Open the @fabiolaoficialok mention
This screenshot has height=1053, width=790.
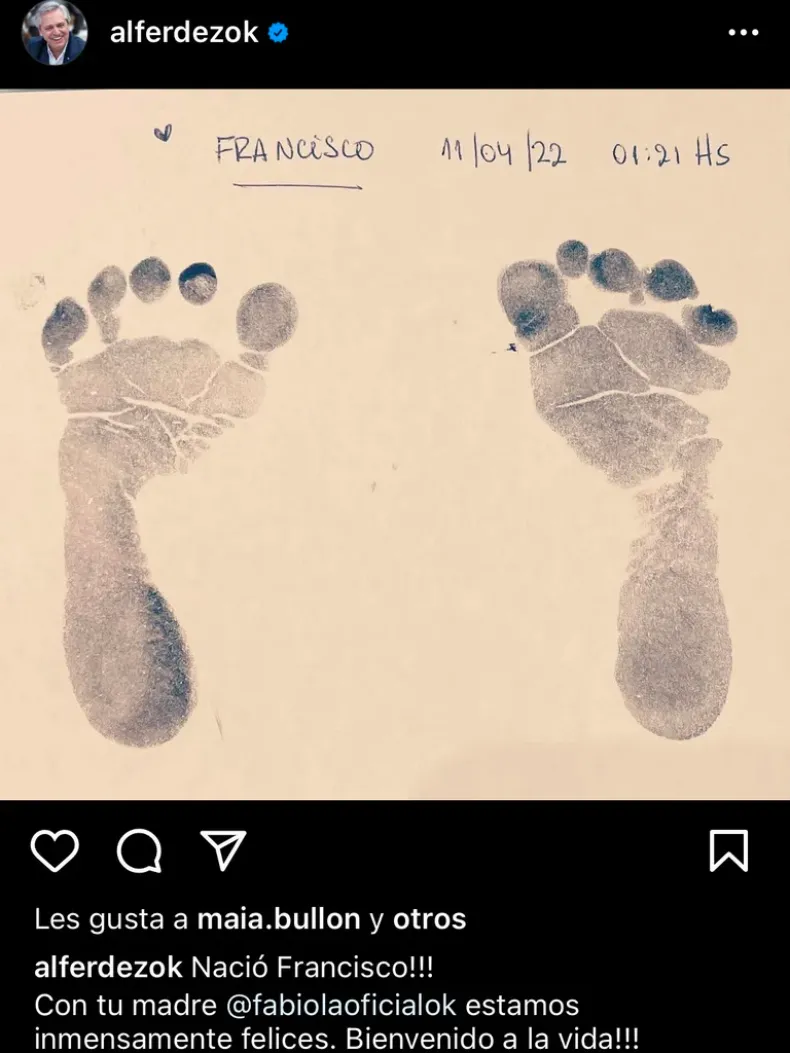point(341,1005)
